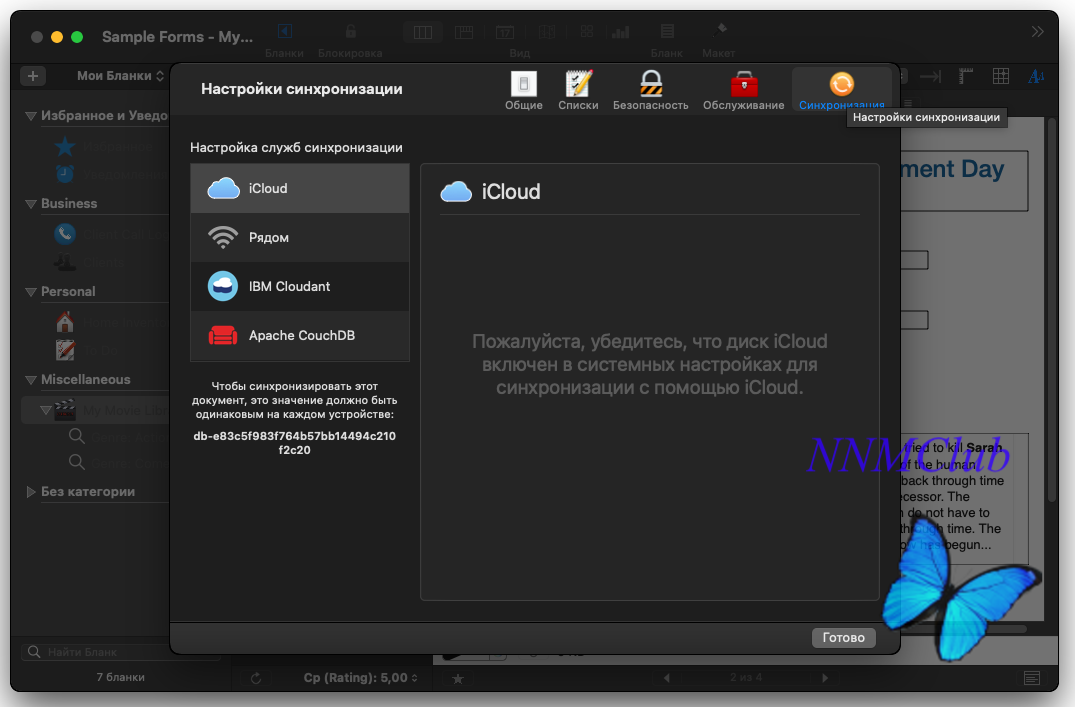
Task: Open the notepad checklist form under Personal
Action: tap(65, 349)
